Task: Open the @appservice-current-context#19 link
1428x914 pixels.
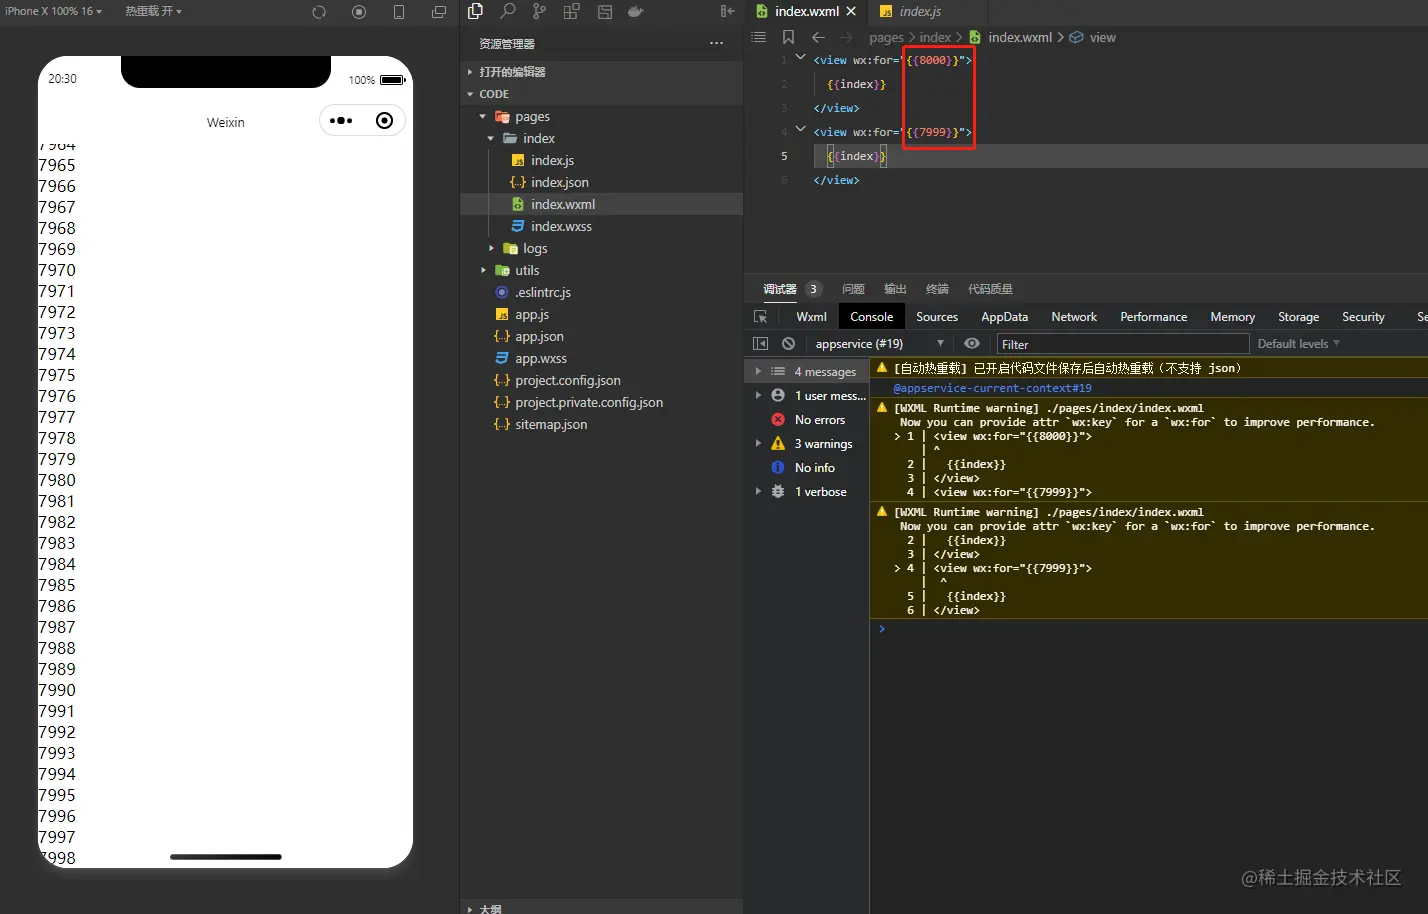Action: pyautogui.click(x=992, y=388)
